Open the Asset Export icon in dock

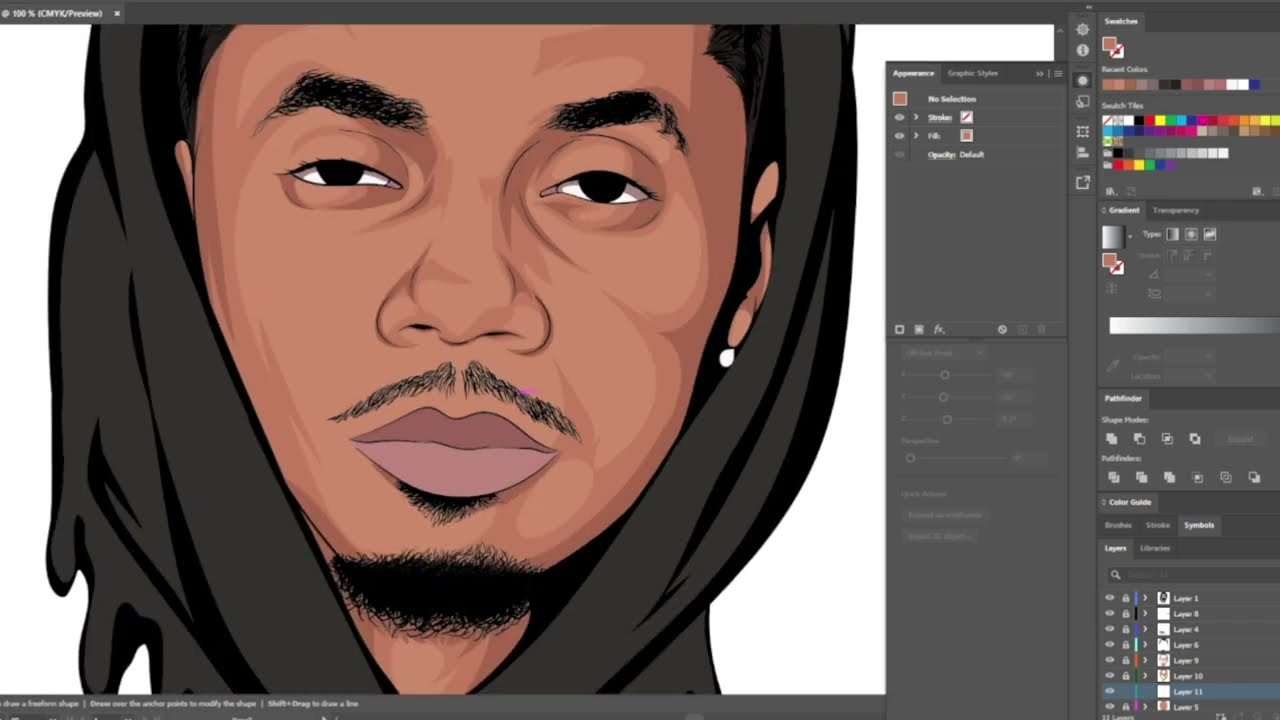pos(1083,182)
